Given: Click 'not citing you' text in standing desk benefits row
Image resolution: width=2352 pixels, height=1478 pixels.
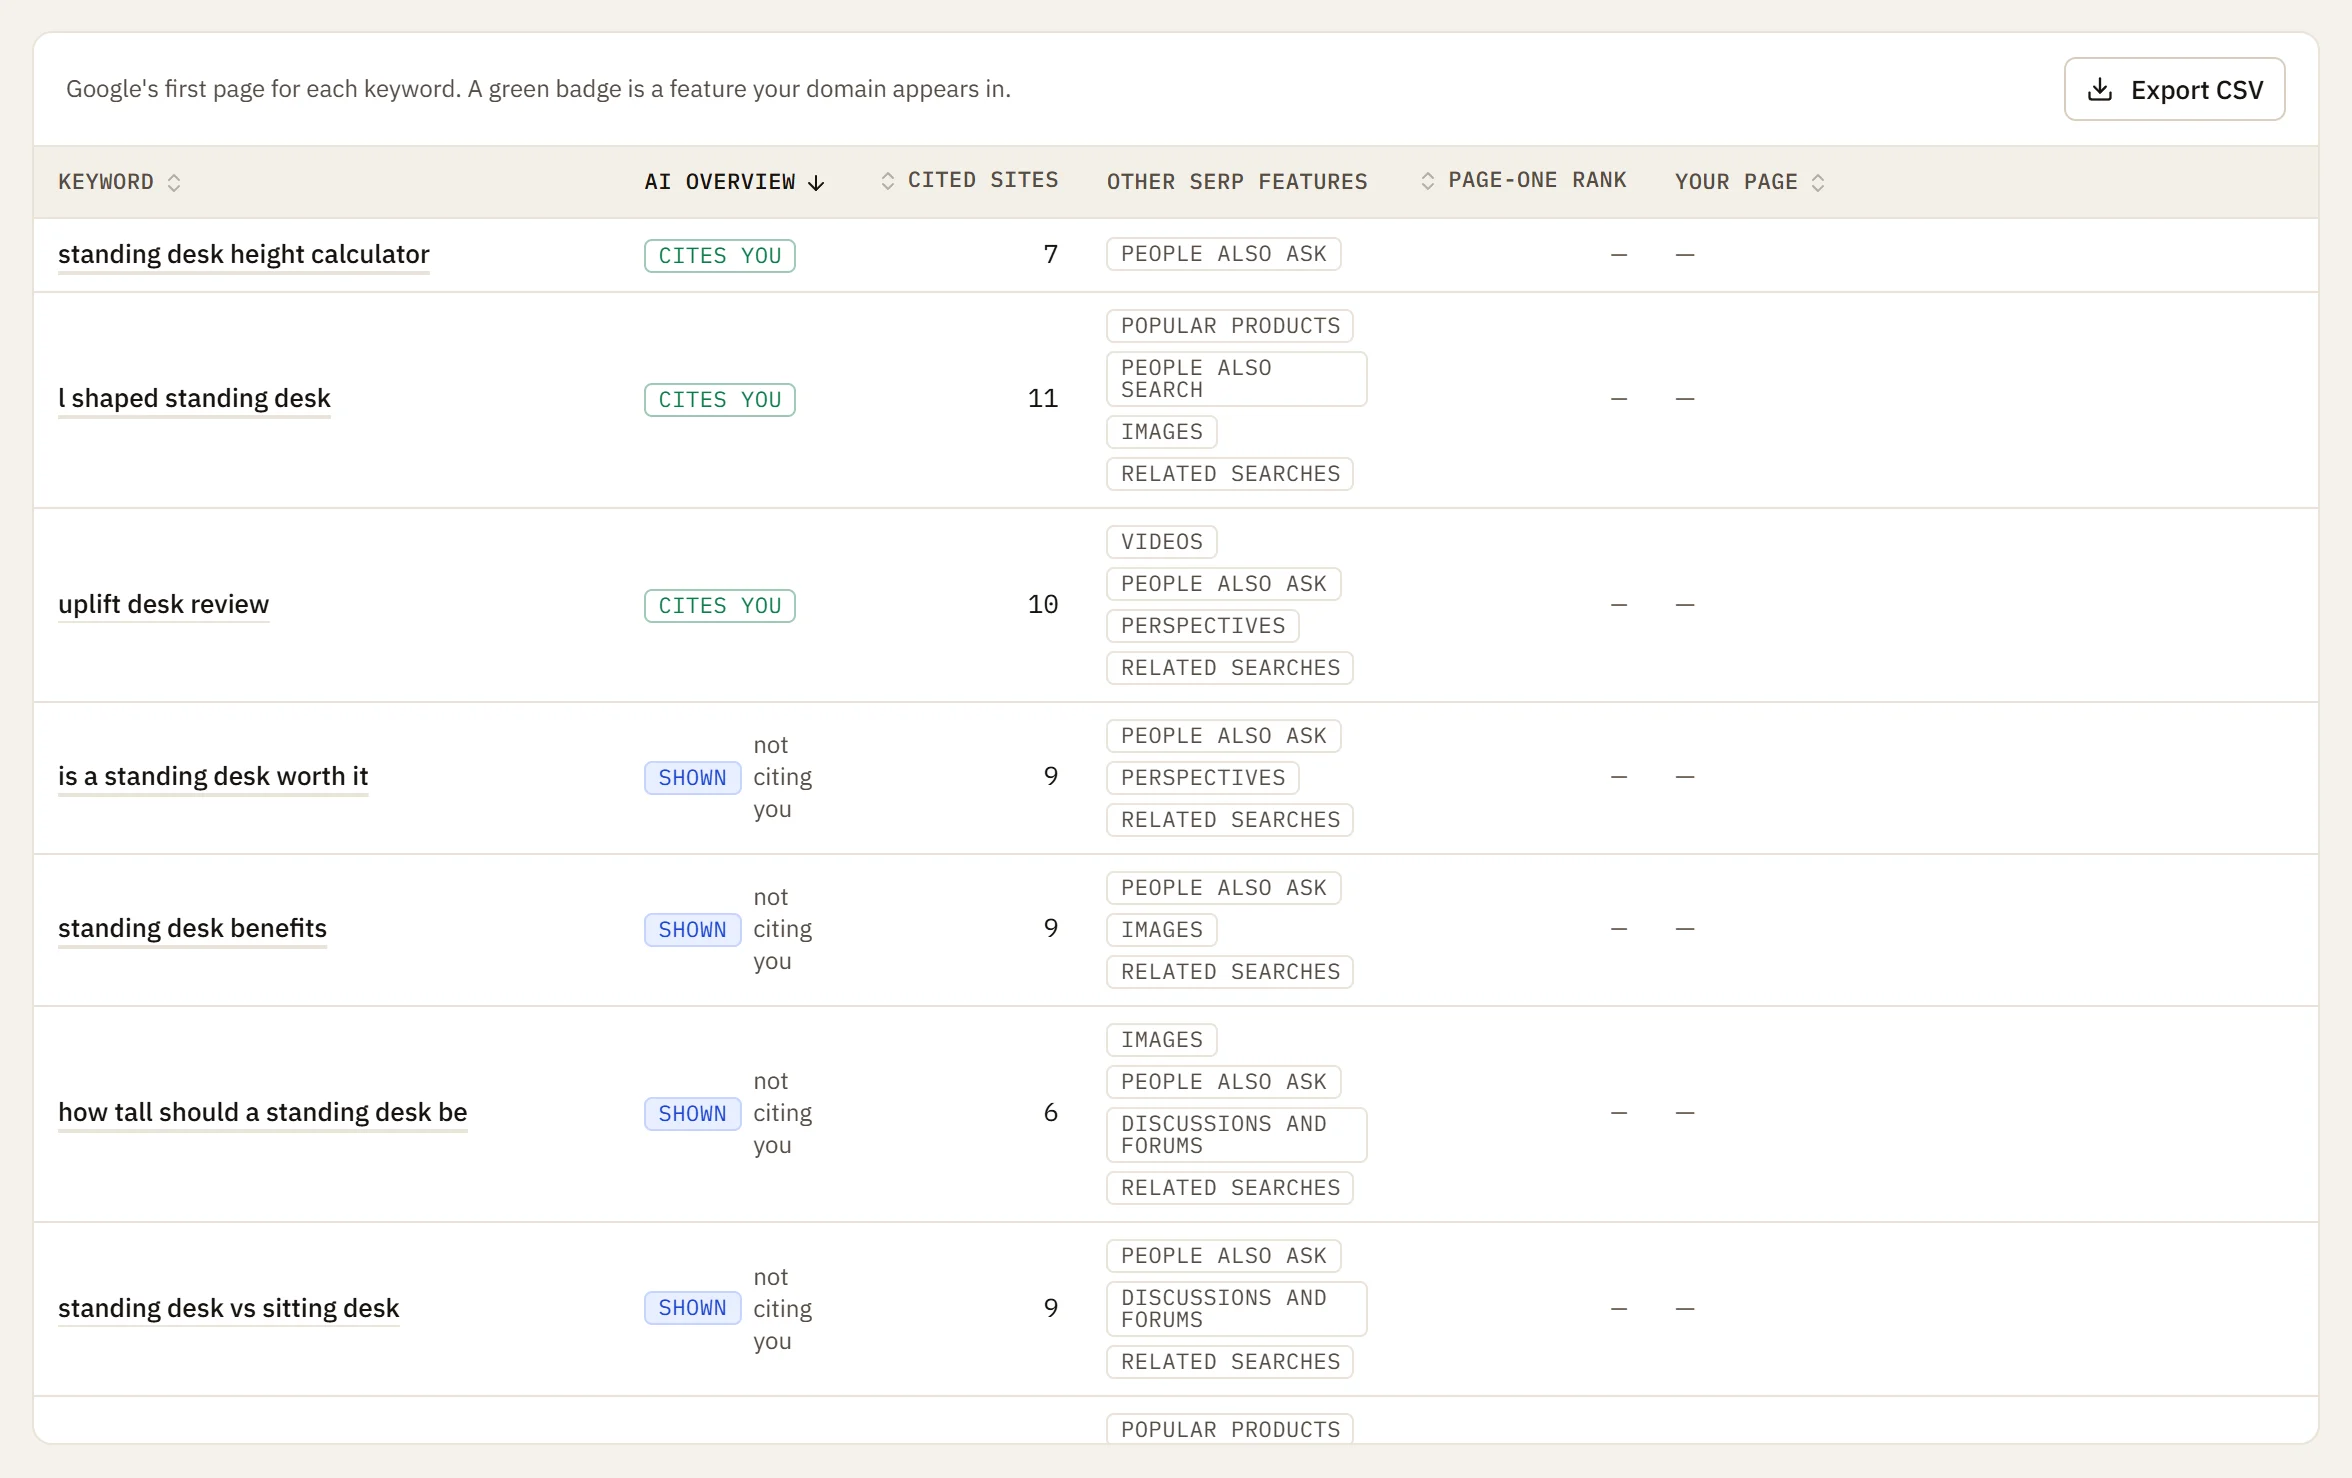Looking at the screenshot, I should [783, 929].
